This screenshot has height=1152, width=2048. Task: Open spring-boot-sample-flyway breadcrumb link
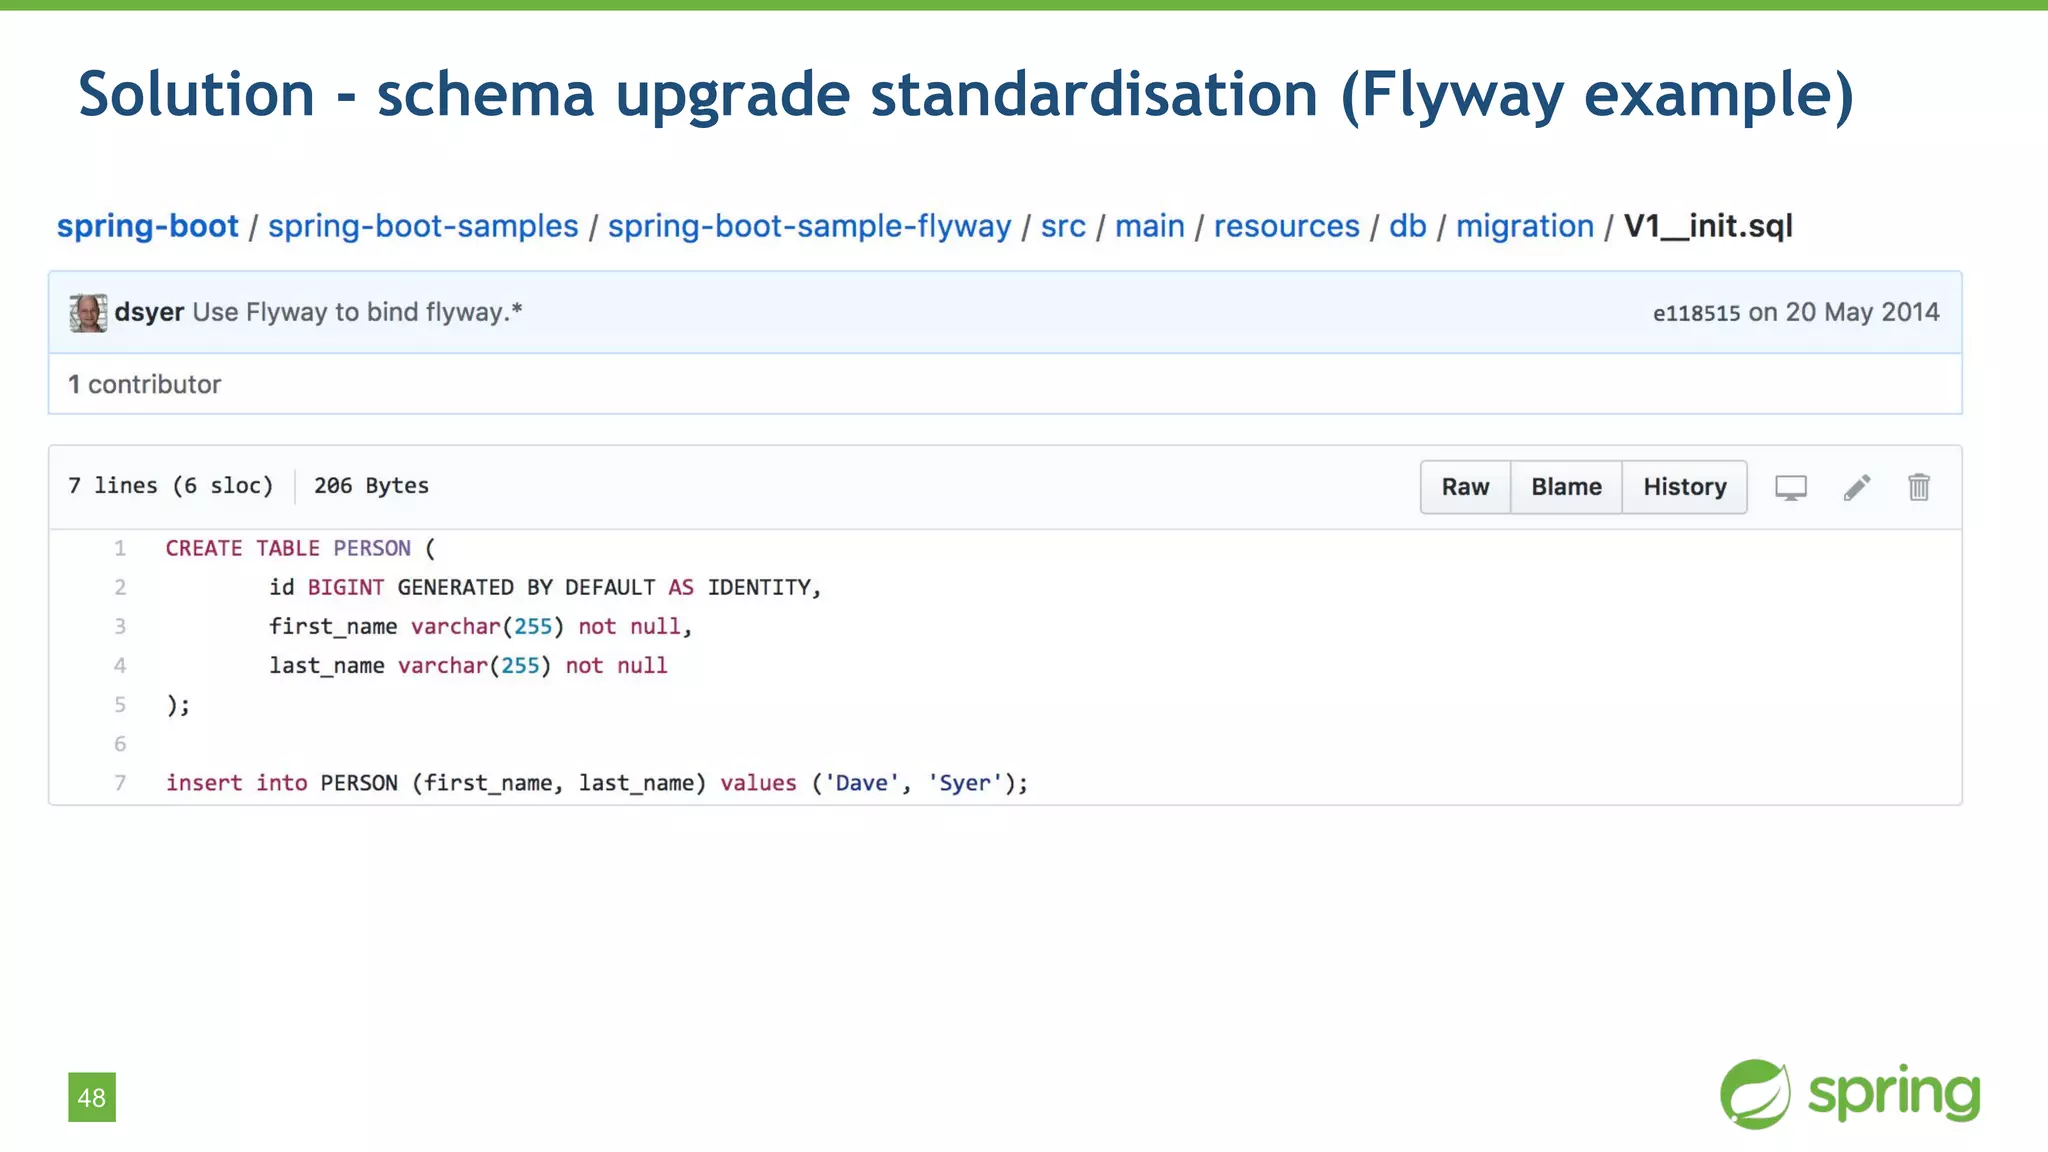pos(810,226)
